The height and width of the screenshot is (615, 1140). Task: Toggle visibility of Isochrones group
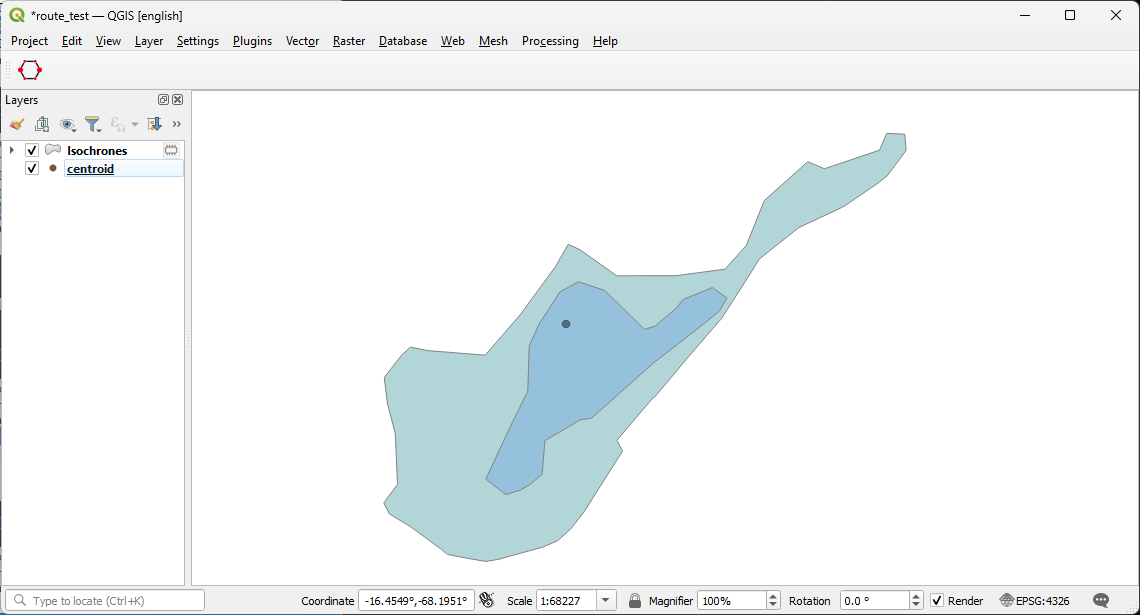pyautogui.click(x=32, y=150)
